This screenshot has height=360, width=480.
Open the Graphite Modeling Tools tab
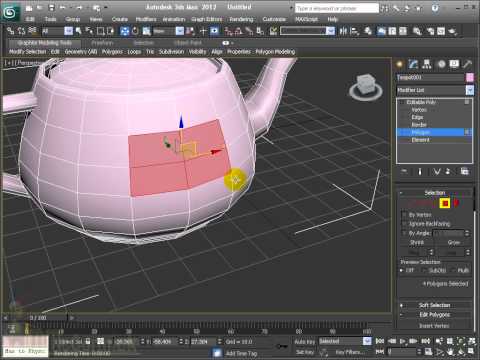[44, 43]
